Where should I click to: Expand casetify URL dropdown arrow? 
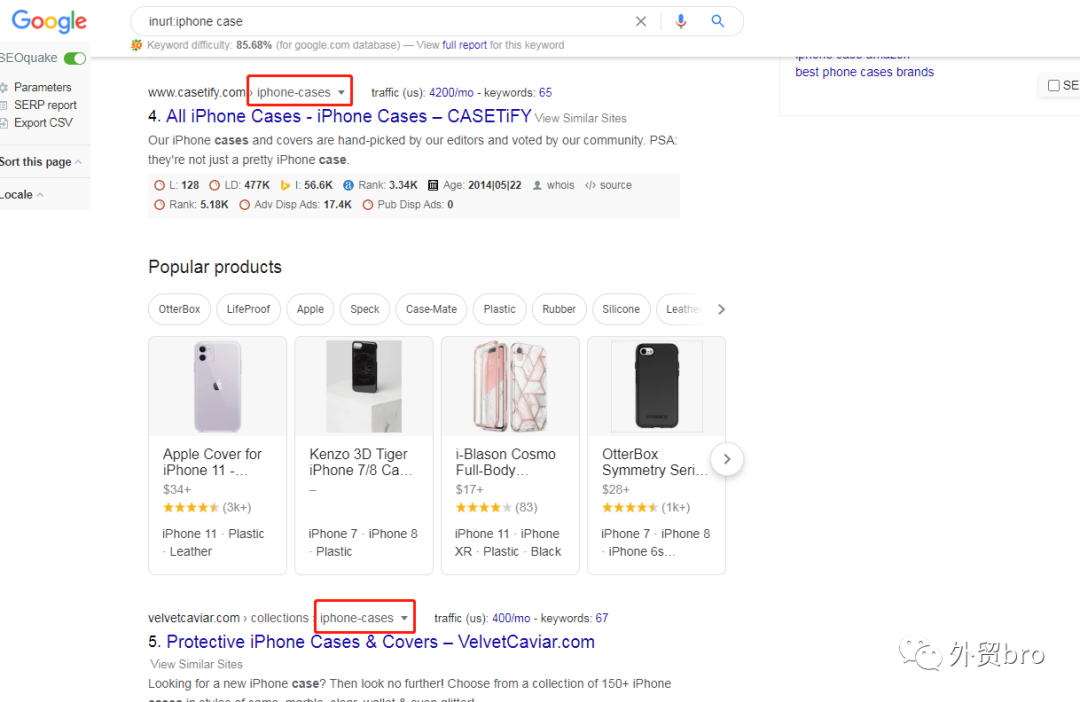click(x=341, y=93)
